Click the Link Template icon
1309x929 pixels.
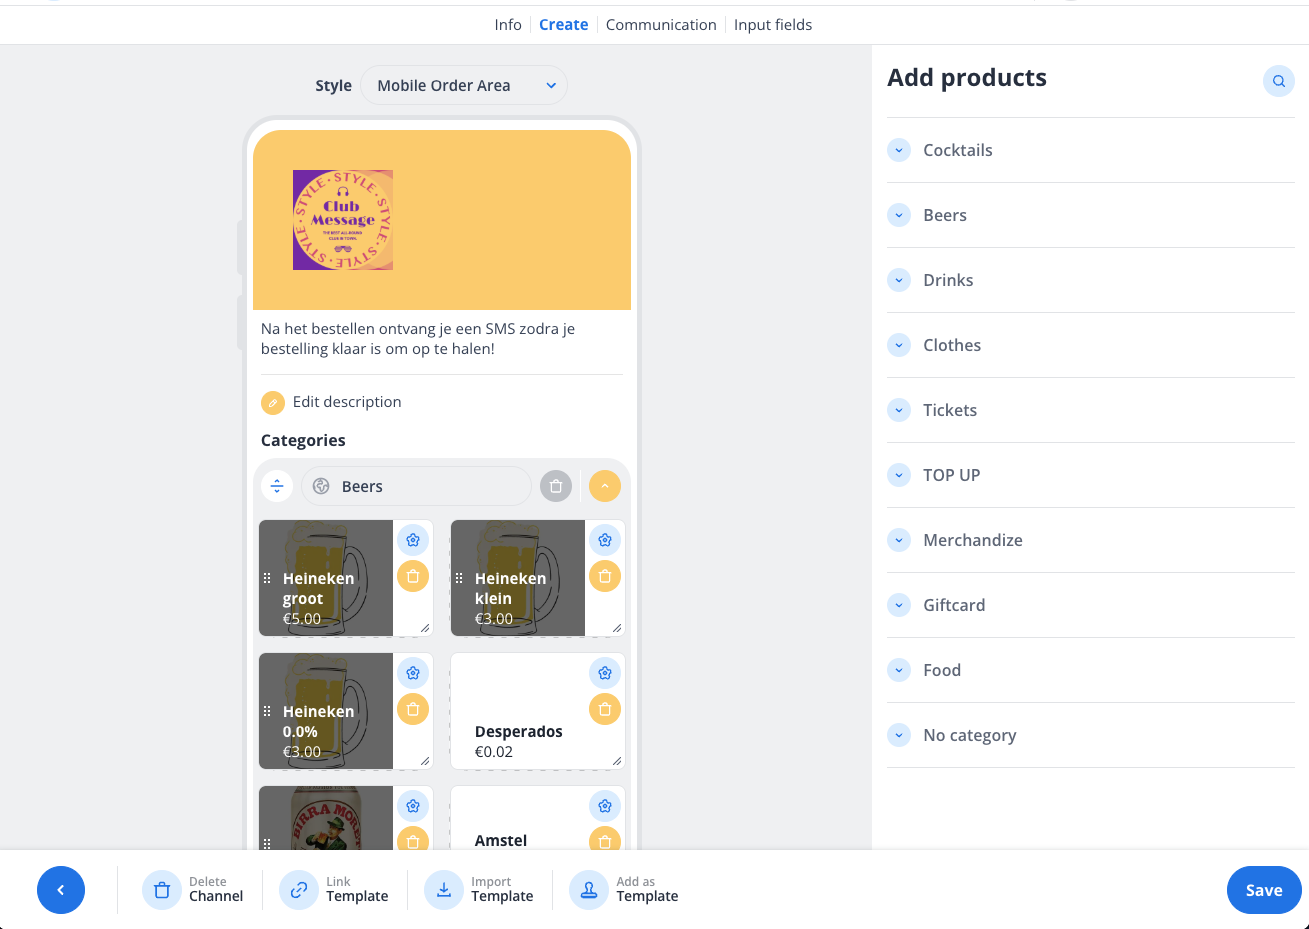pos(298,889)
